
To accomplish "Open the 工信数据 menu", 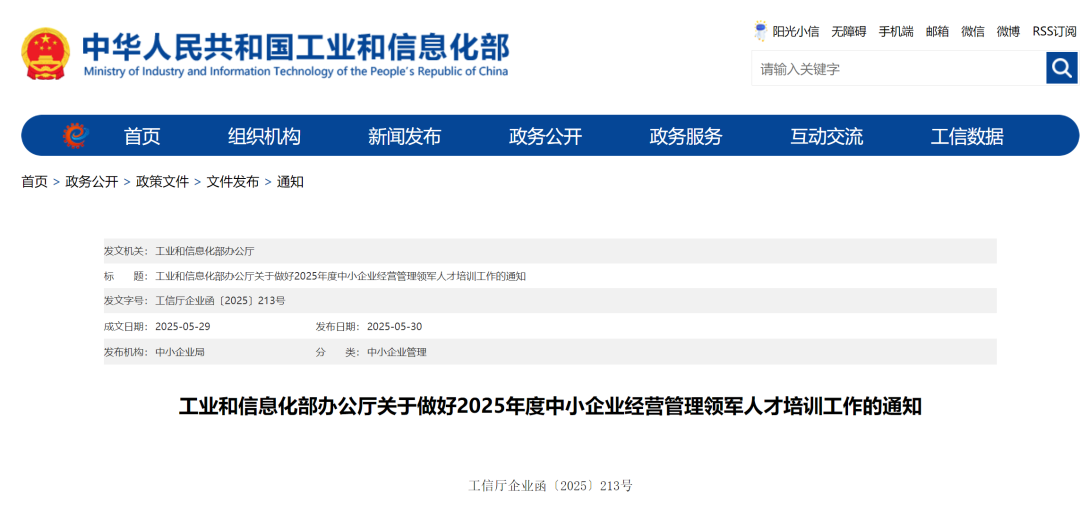I will coord(967,136).
